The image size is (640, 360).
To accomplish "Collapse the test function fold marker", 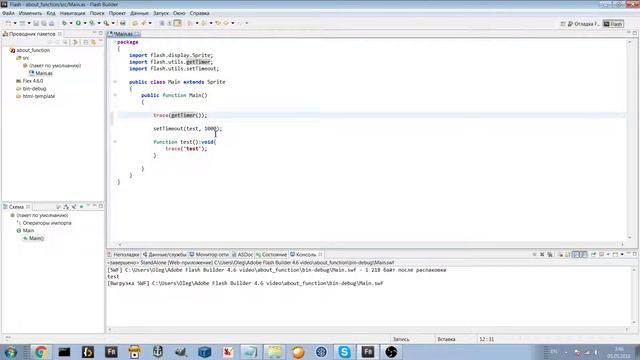I will (x=115, y=142).
